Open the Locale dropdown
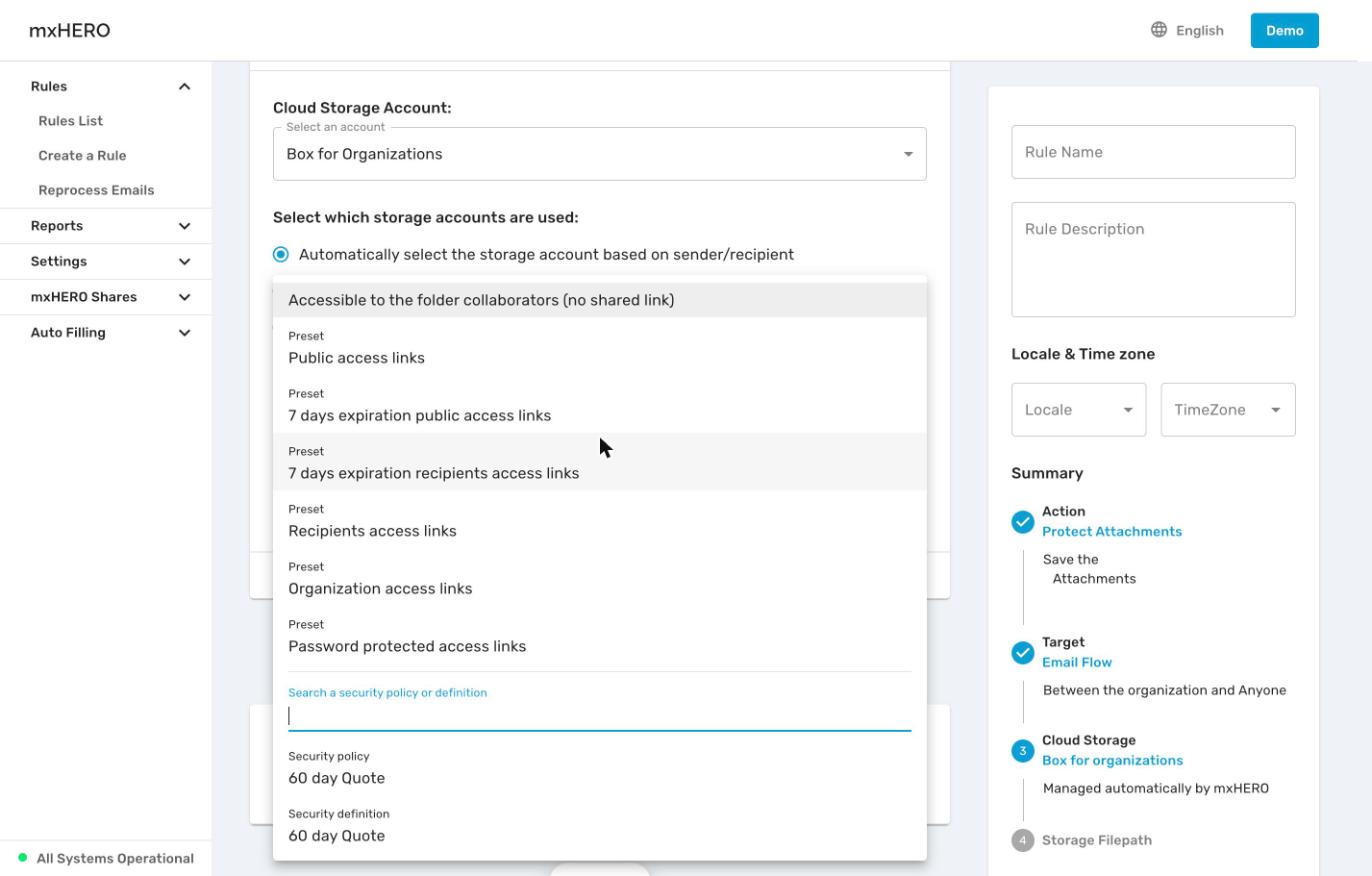The width and height of the screenshot is (1372, 876). coord(1079,410)
